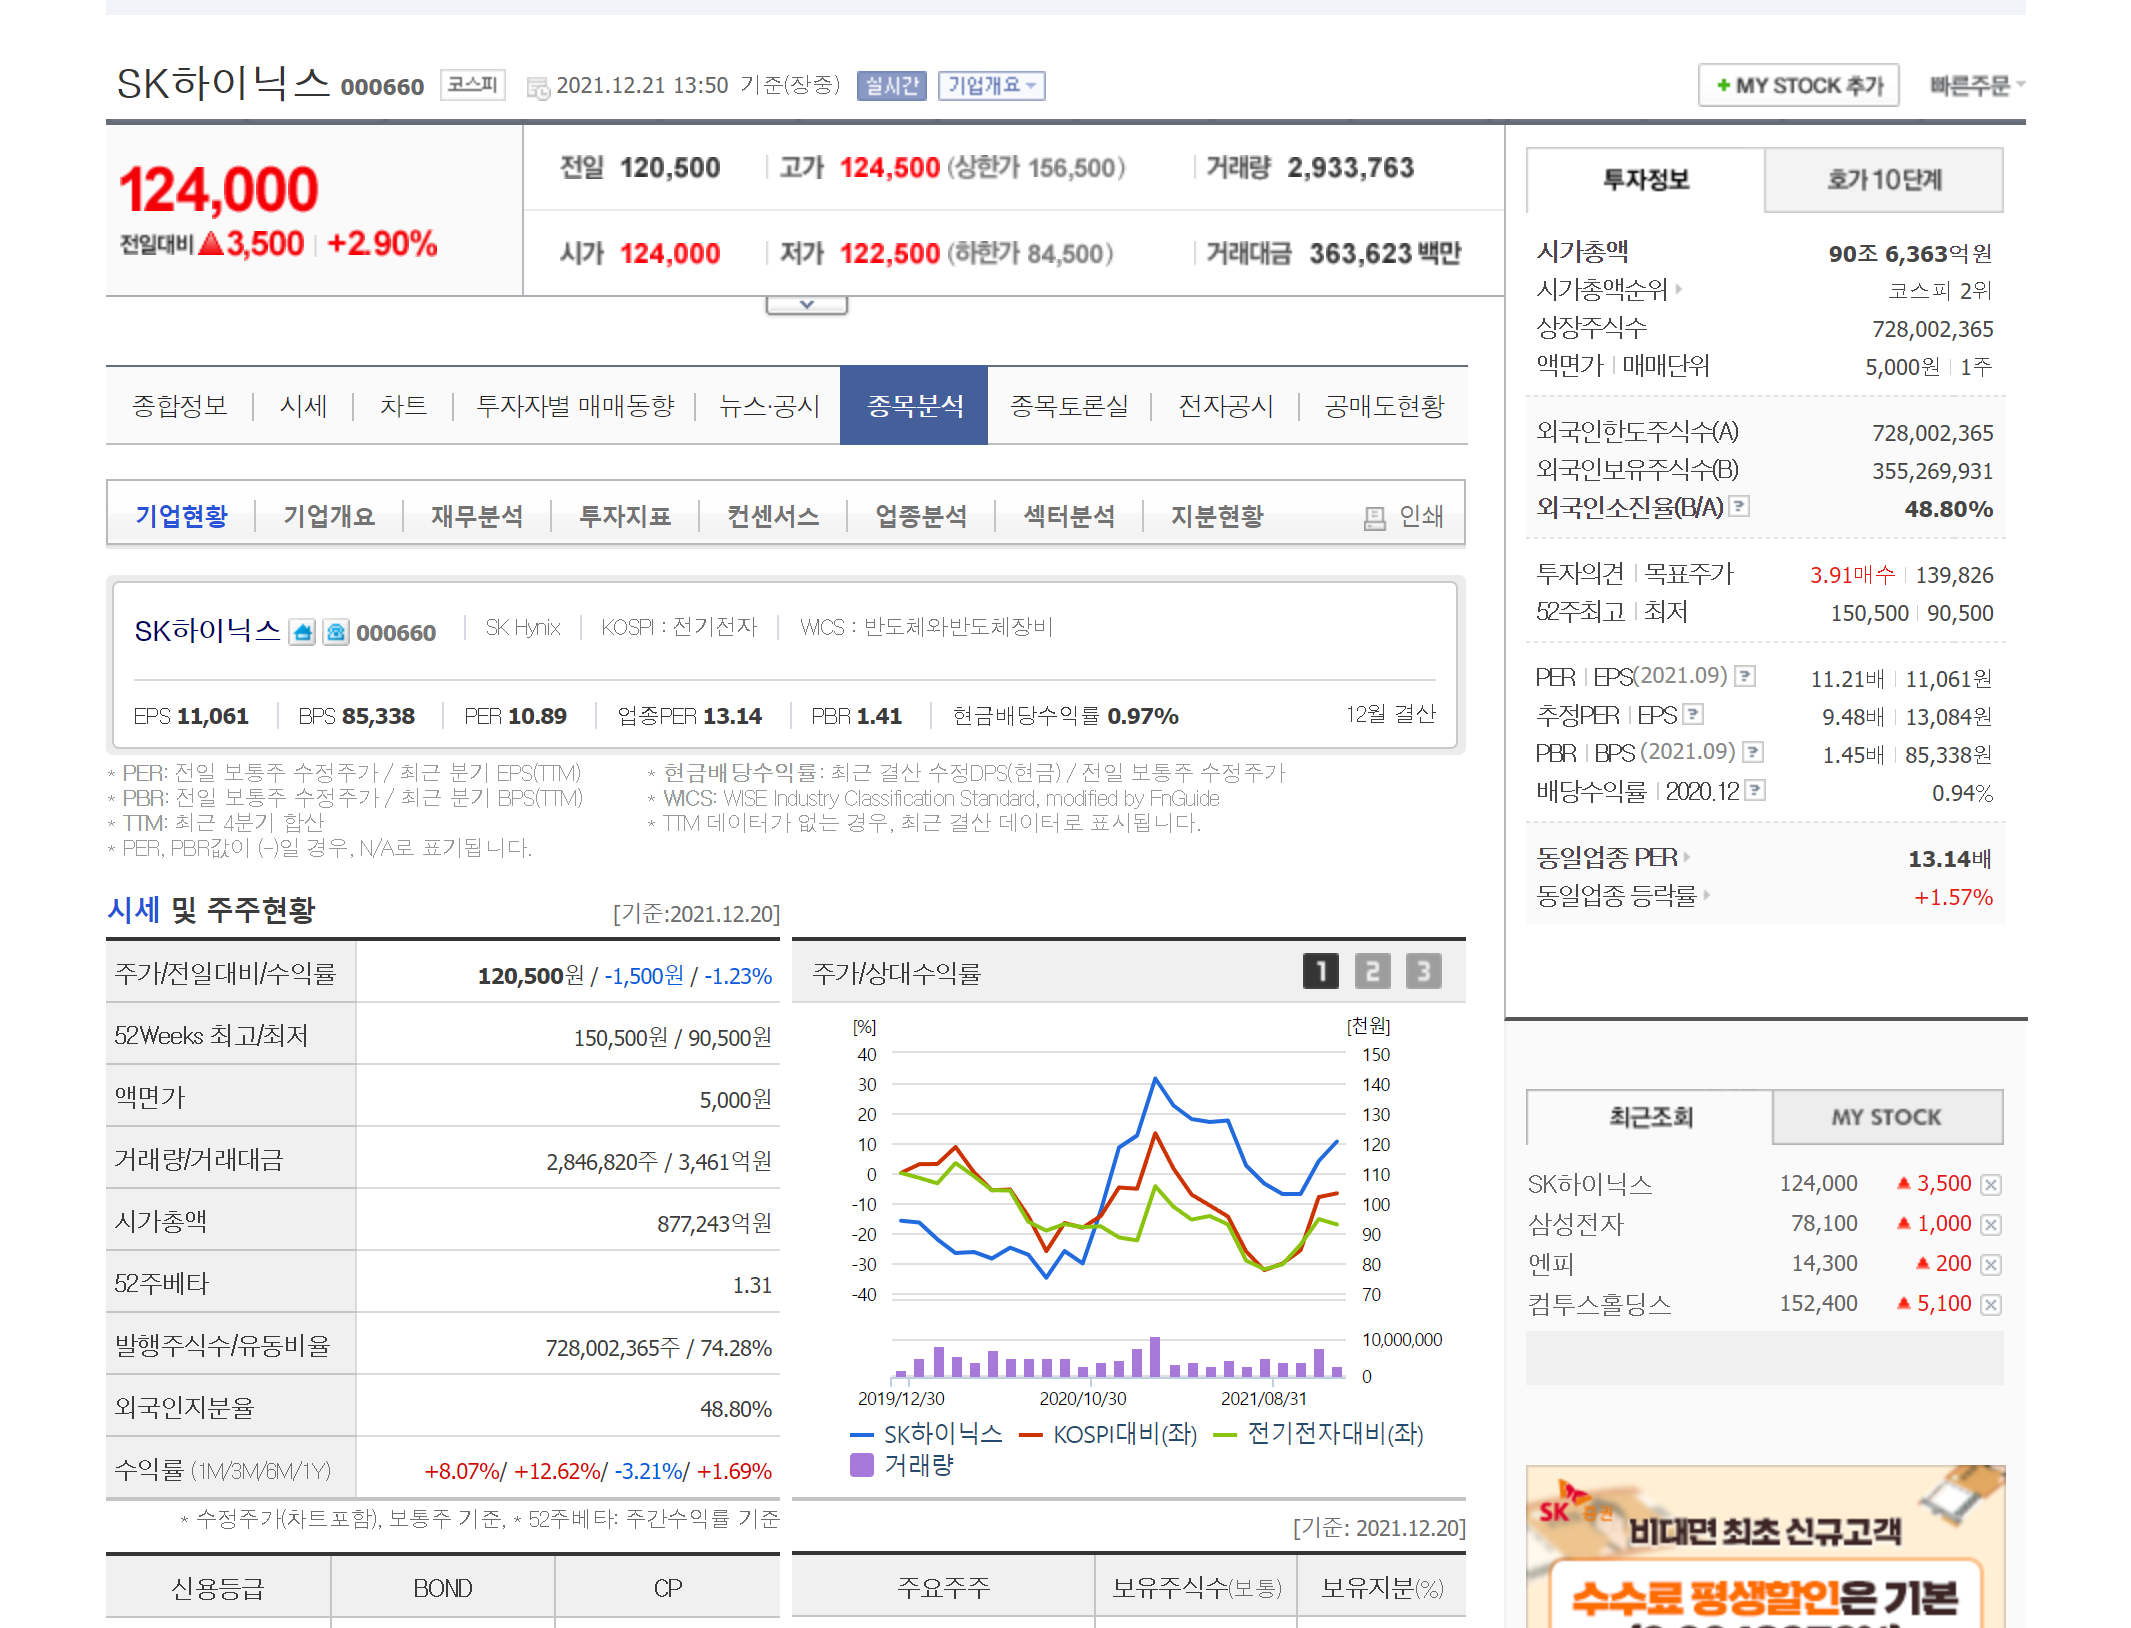This screenshot has width=2131, height=1628.
Task: Click 전기전자대비(좌) green legend swatch
Action: (1225, 1435)
